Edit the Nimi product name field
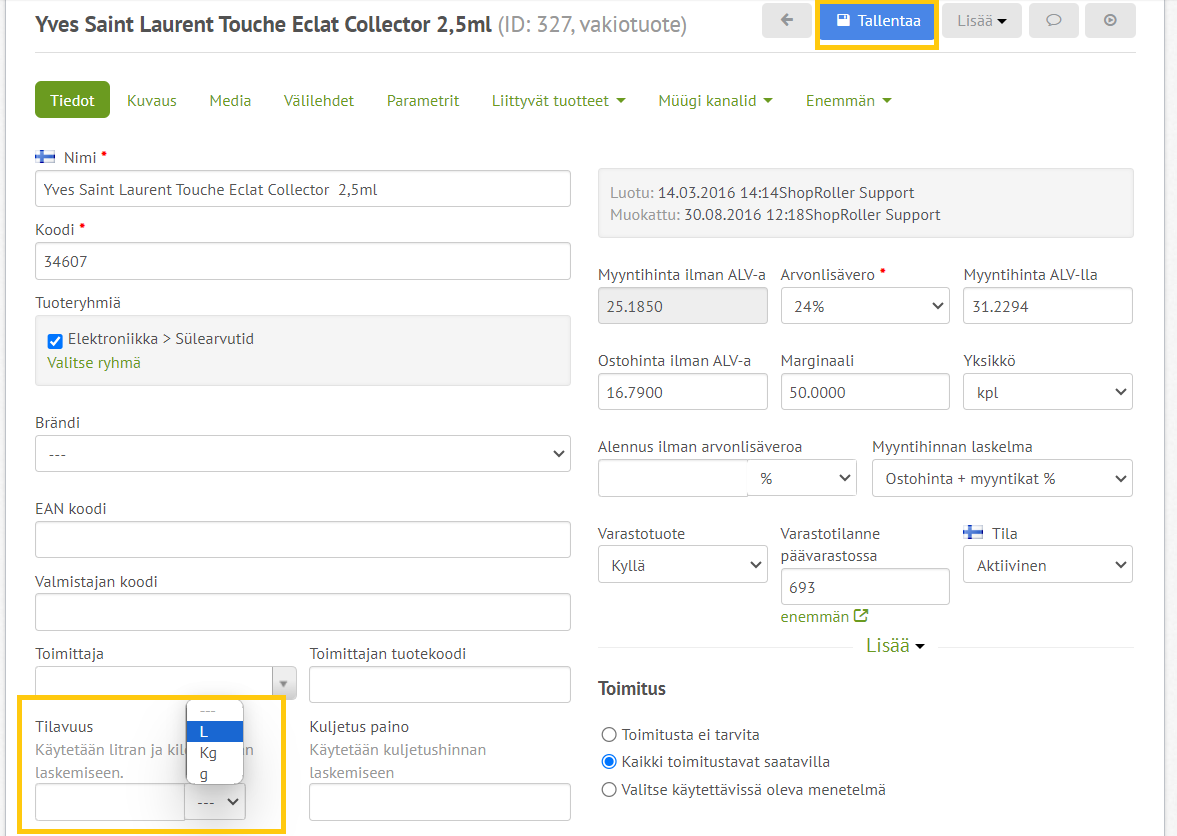 [x=303, y=189]
